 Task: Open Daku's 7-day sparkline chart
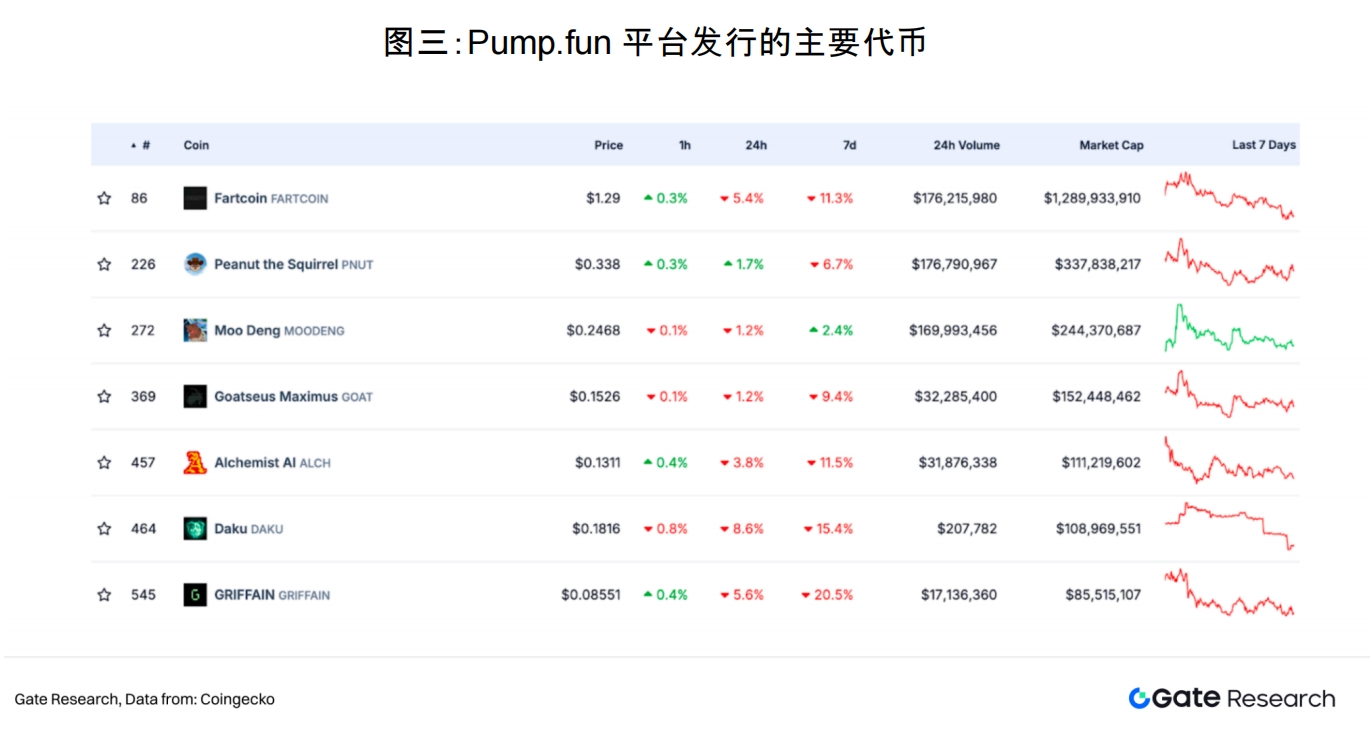(x=1230, y=526)
